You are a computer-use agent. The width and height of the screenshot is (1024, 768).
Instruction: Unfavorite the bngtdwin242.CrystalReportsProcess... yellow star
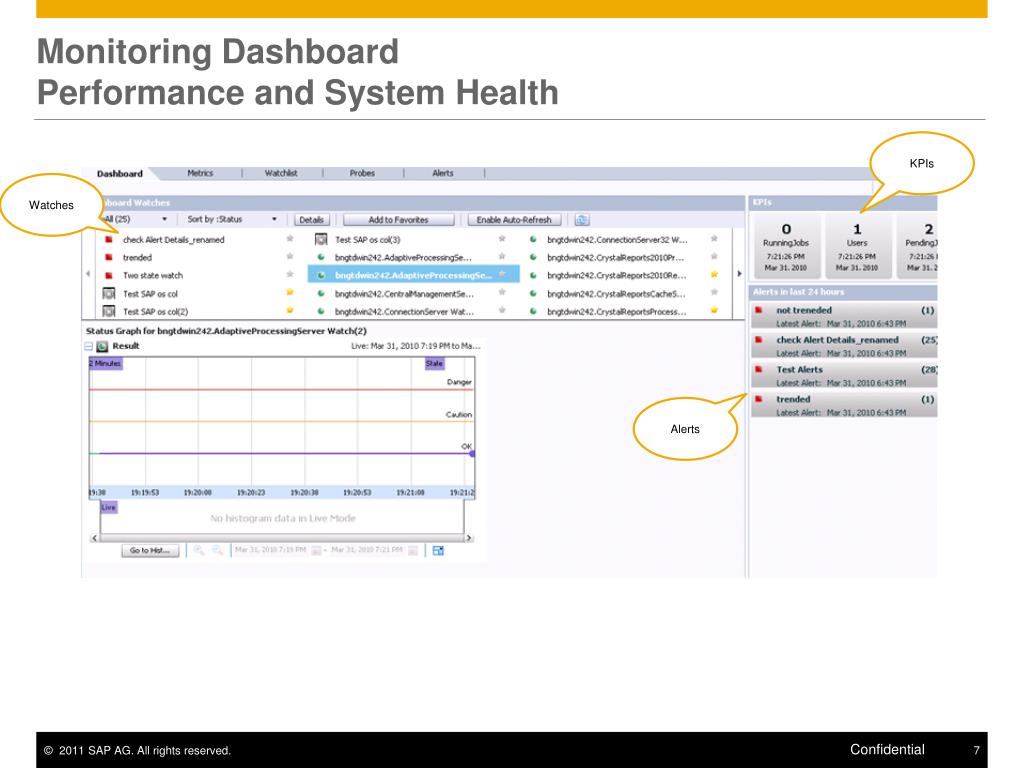pos(714,310)
